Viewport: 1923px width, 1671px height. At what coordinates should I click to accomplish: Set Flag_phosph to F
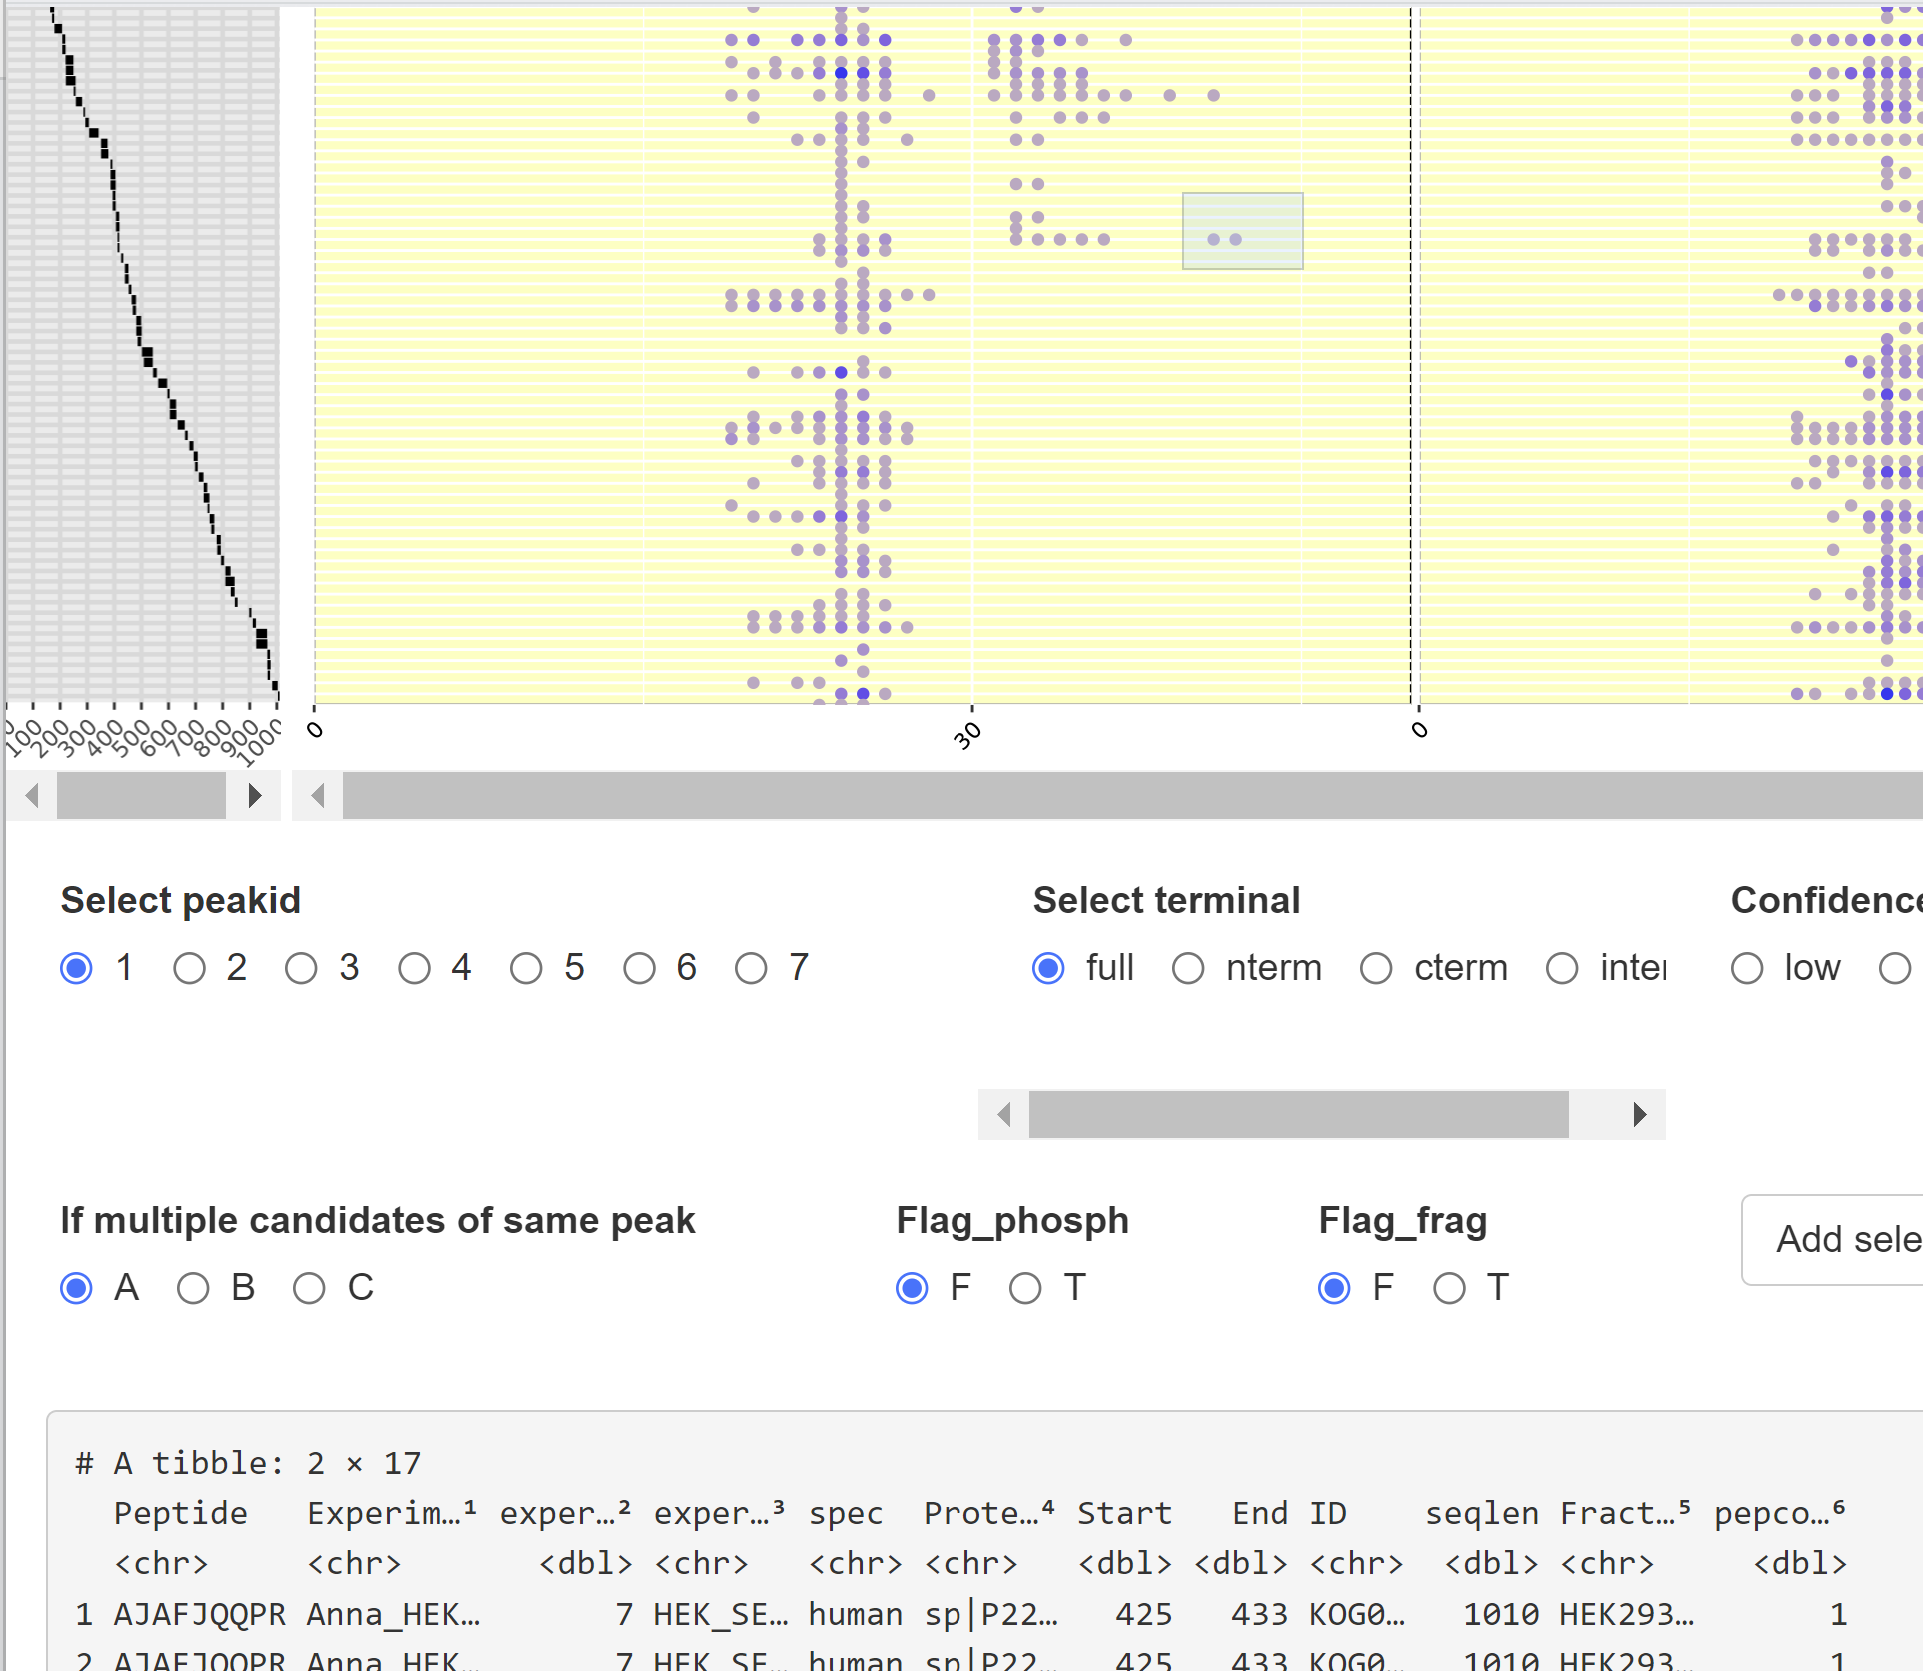[912, 1288]
